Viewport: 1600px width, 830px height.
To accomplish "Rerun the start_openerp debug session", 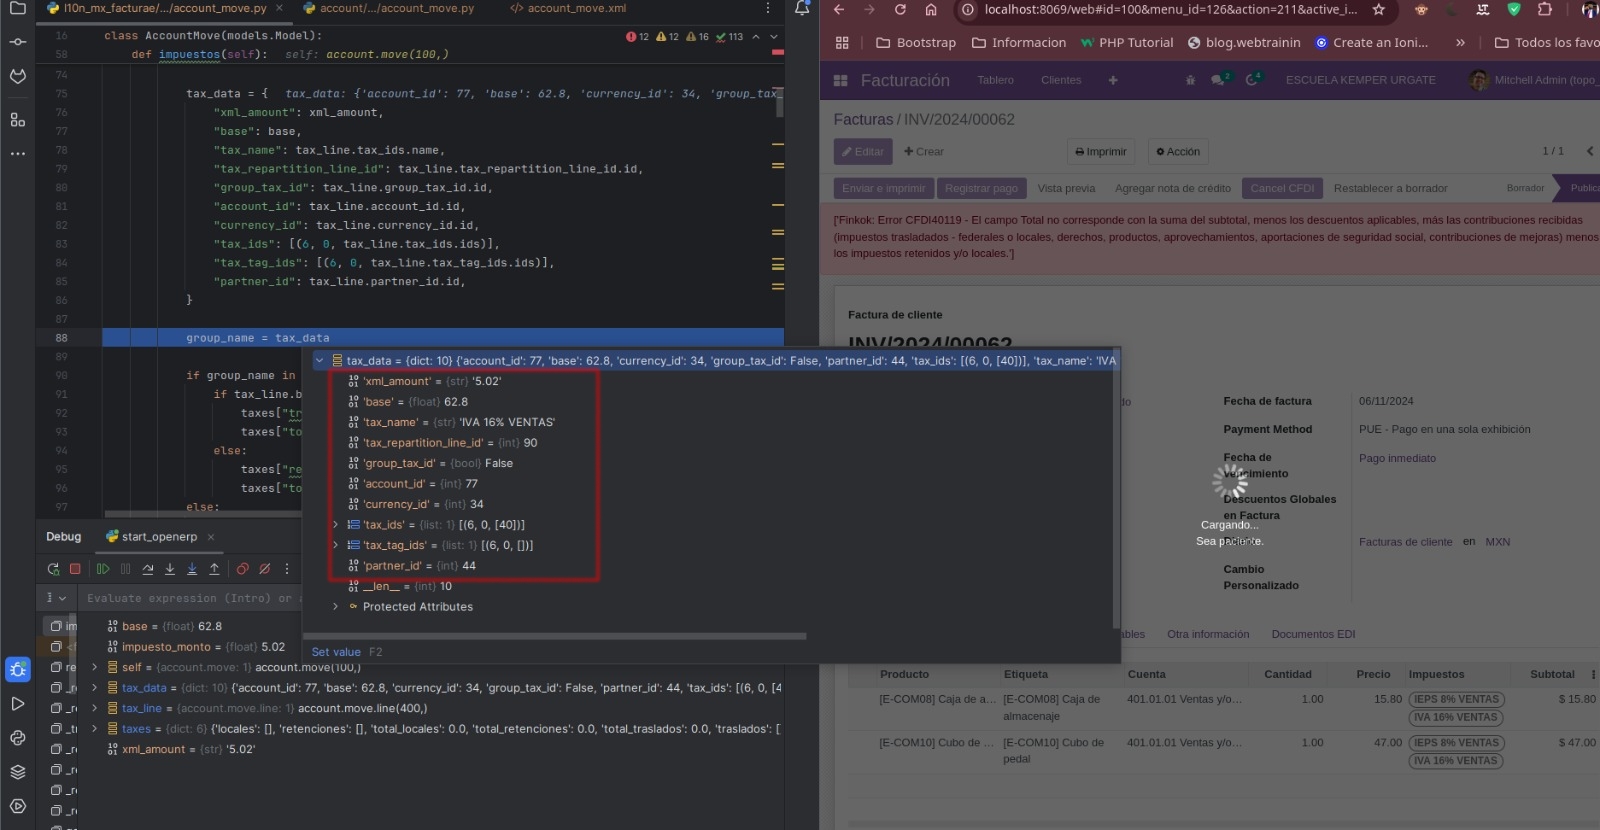I will [53, 568].
